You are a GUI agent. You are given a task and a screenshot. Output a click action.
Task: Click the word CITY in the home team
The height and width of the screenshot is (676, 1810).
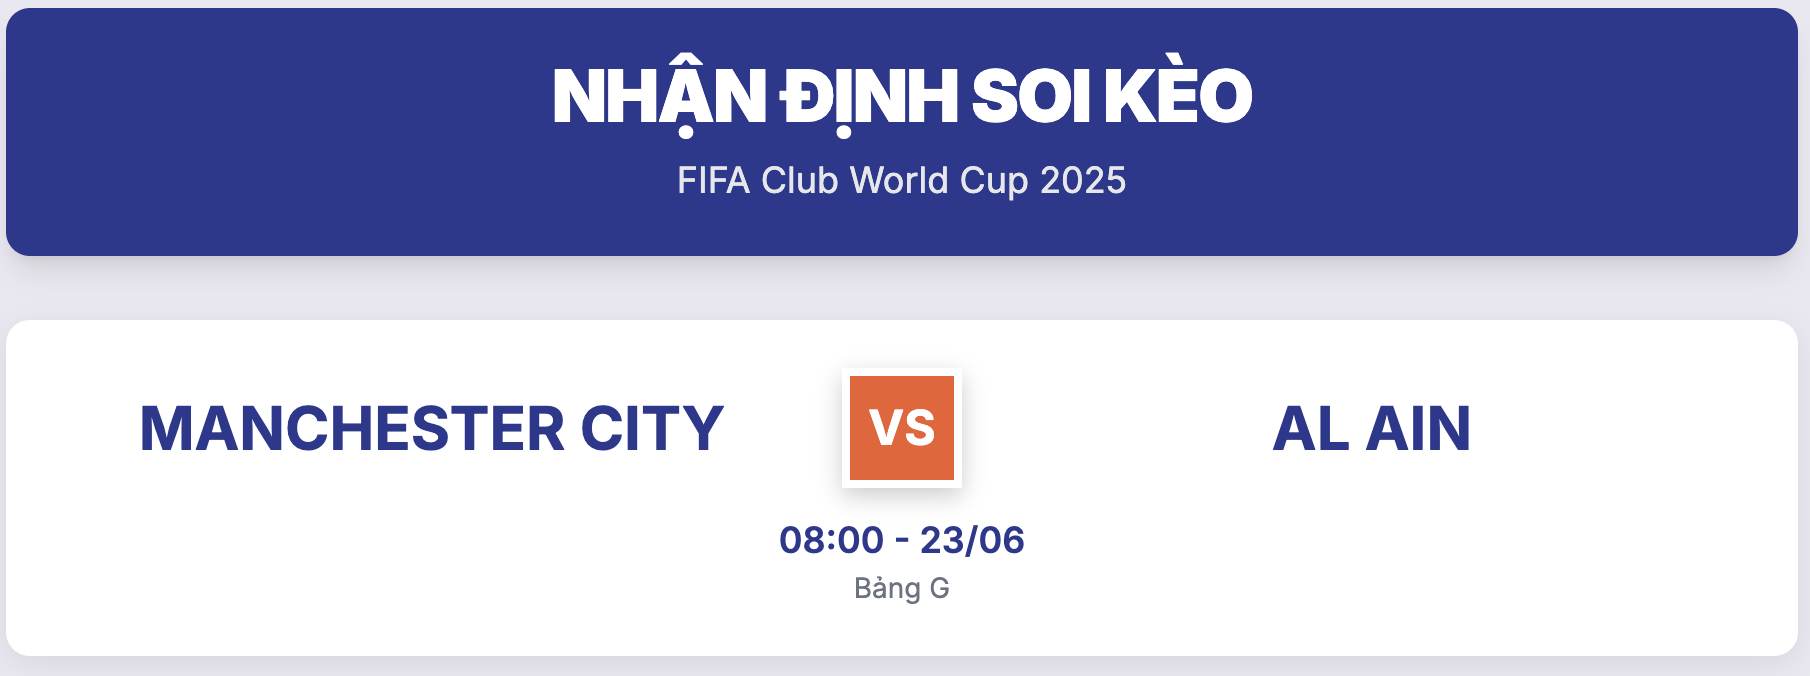tap(652, 429)
